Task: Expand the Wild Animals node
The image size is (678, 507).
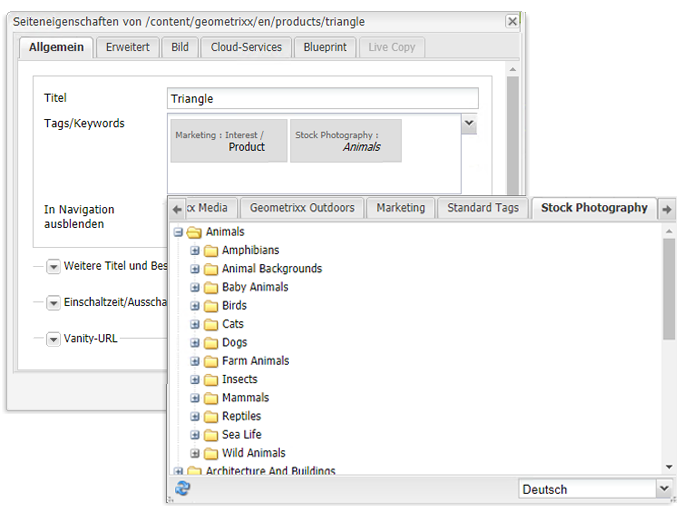Action: [195, 453]
